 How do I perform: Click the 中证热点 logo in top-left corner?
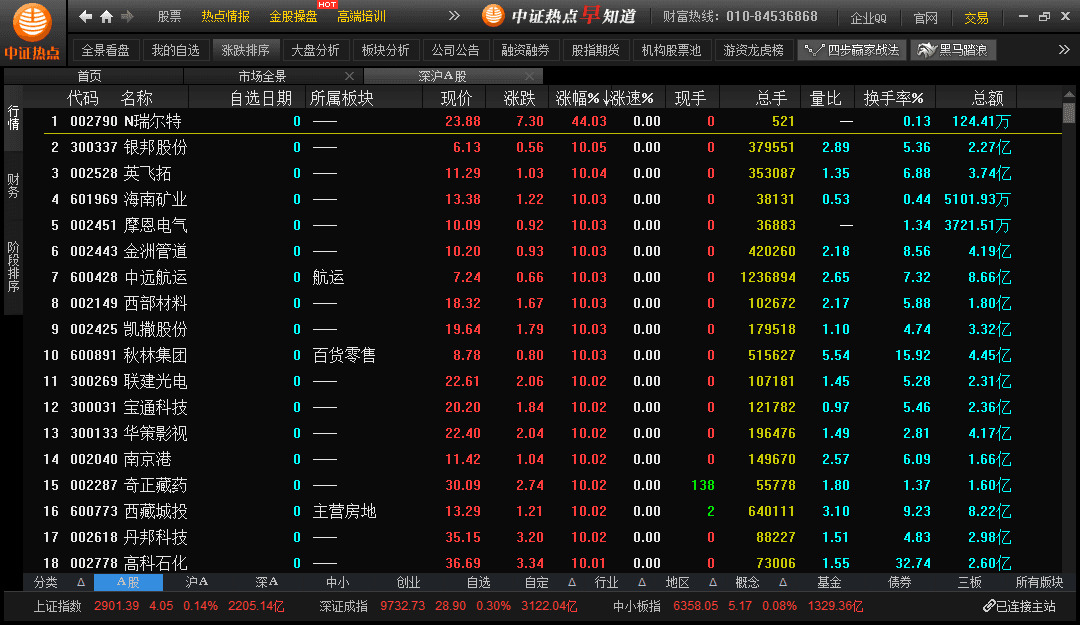coord(32,31)
